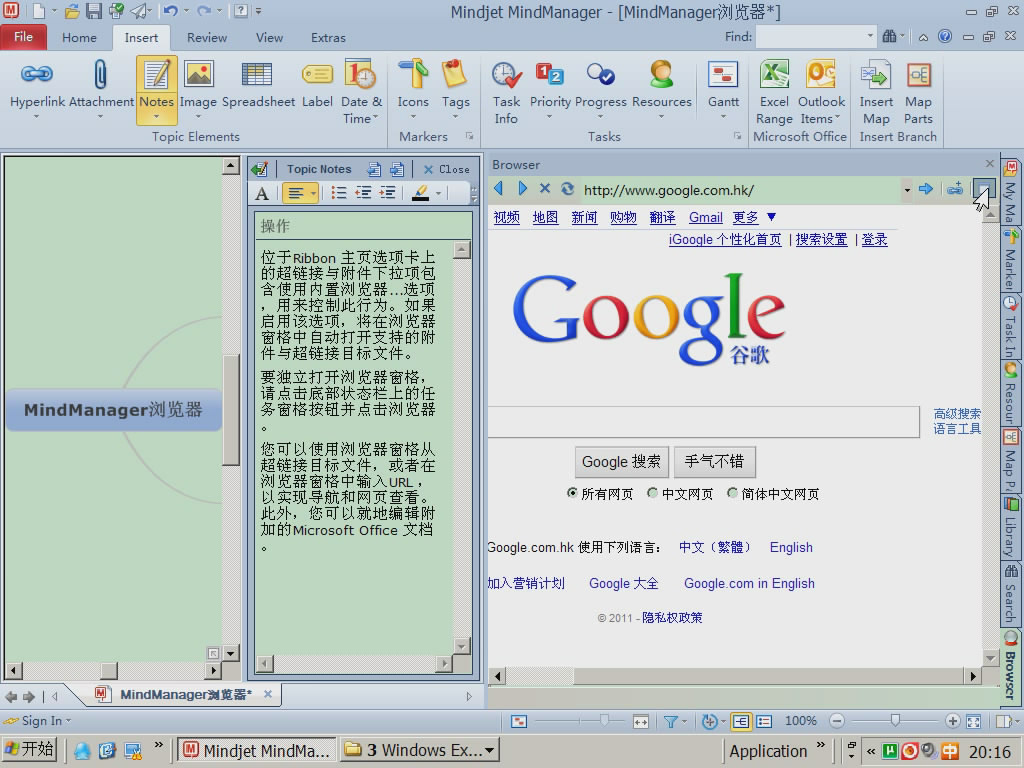Insert Date & Time element
1024x768 pixels.
[x=361, y=91]
